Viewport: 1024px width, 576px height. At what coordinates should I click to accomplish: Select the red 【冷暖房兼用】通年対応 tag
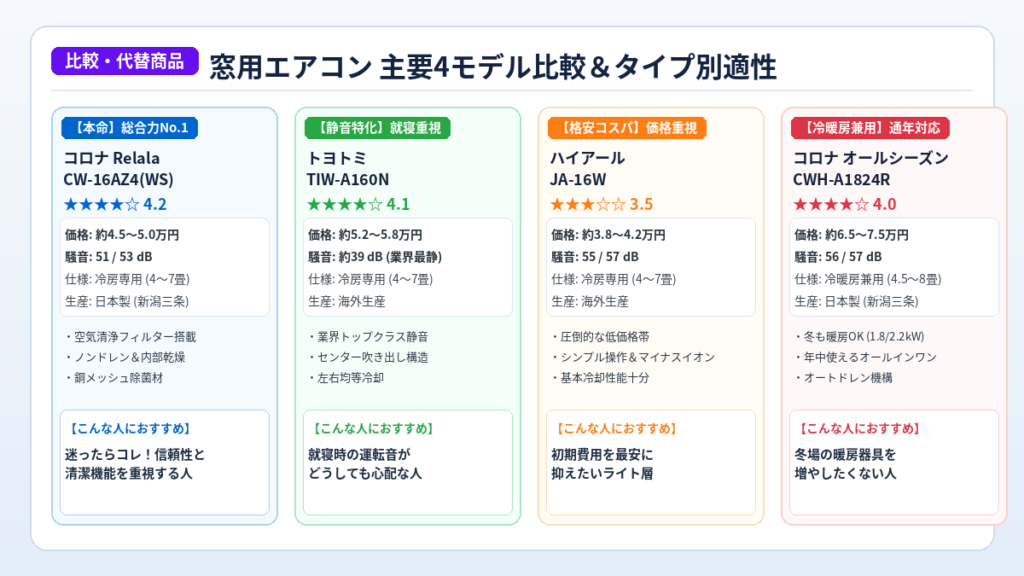(870, 128)
